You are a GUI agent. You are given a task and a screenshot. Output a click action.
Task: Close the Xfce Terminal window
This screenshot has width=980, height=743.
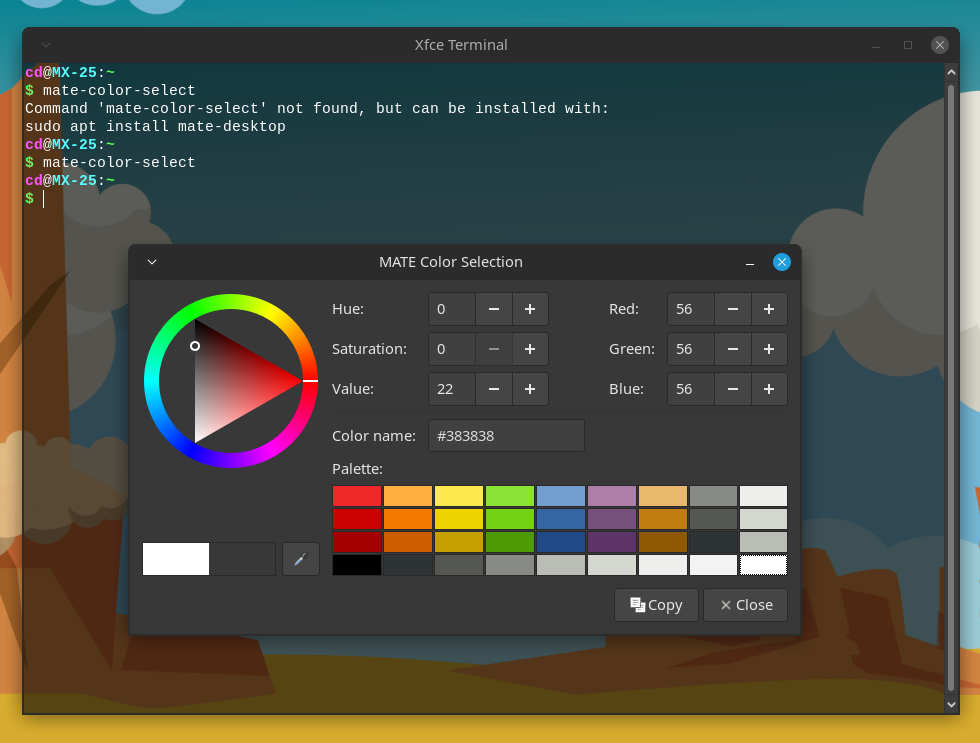(939, 45)
